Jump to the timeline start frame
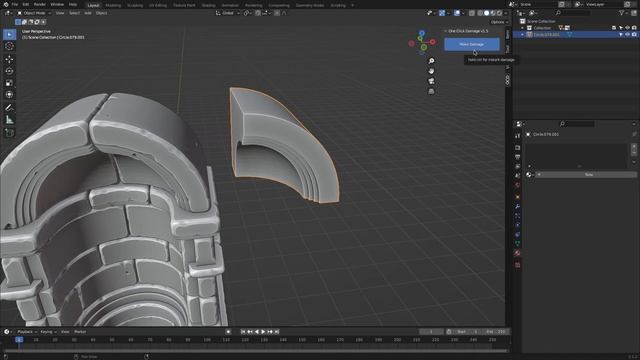Image resolution: width=640 pixels, height=360 pixels. coord(243,332)
